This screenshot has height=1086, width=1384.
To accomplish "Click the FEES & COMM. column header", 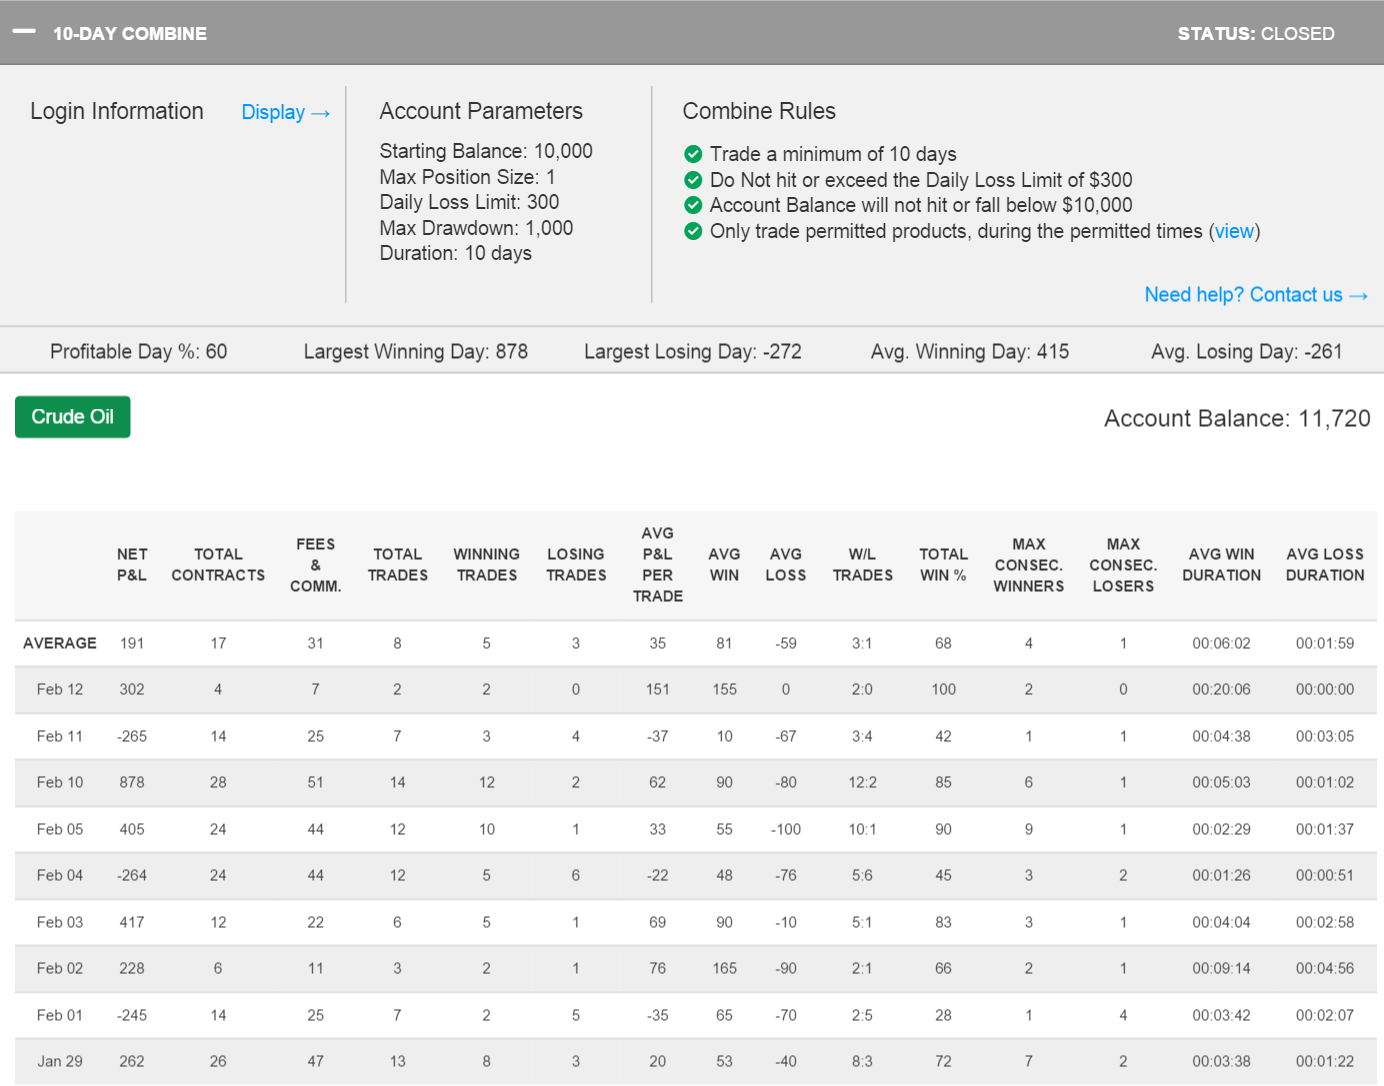I will coord(316,565).
